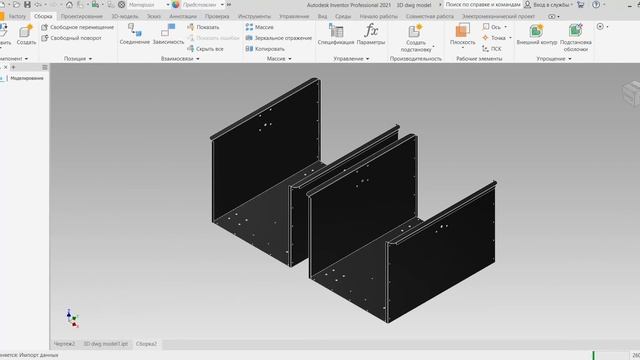Open Спецификация (Bill of Materials)
Screen dimensions: 640x360
pos(336,33)
